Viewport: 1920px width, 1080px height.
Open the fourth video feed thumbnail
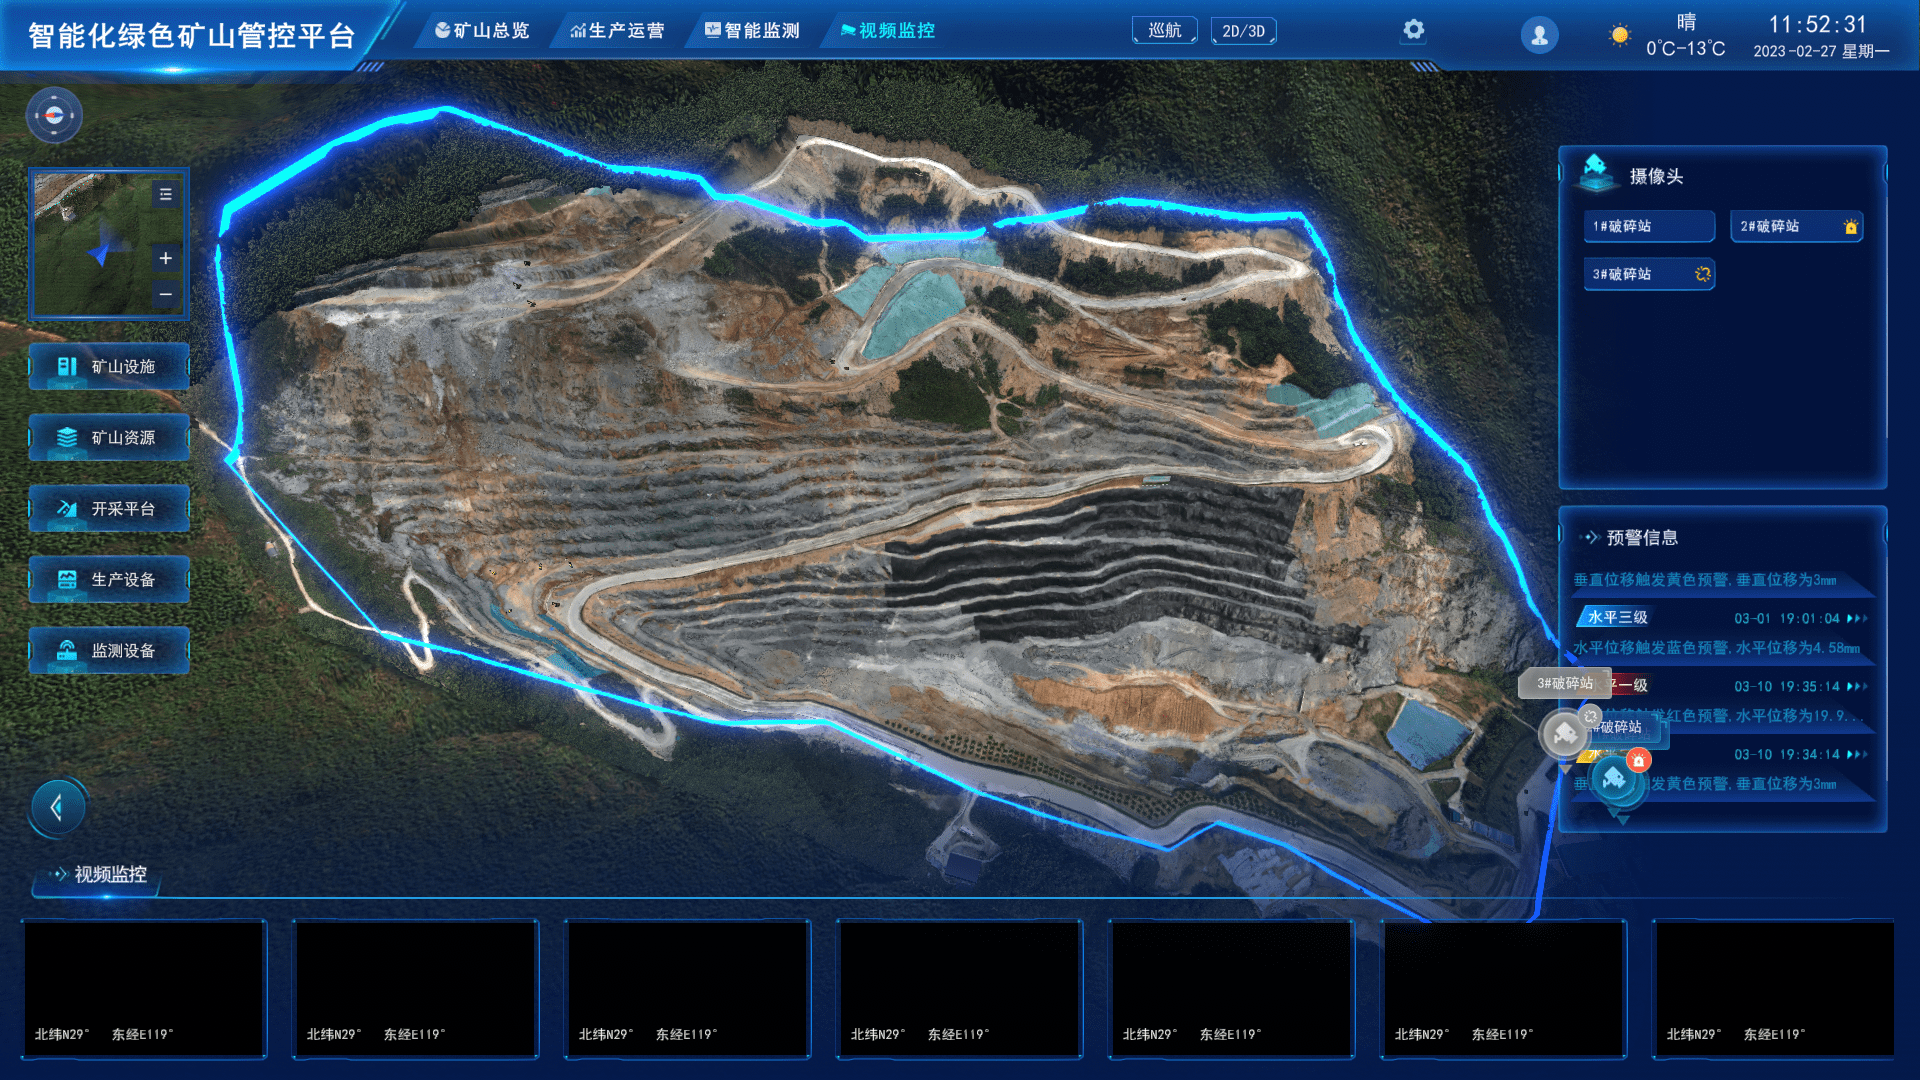click(960, 988)
